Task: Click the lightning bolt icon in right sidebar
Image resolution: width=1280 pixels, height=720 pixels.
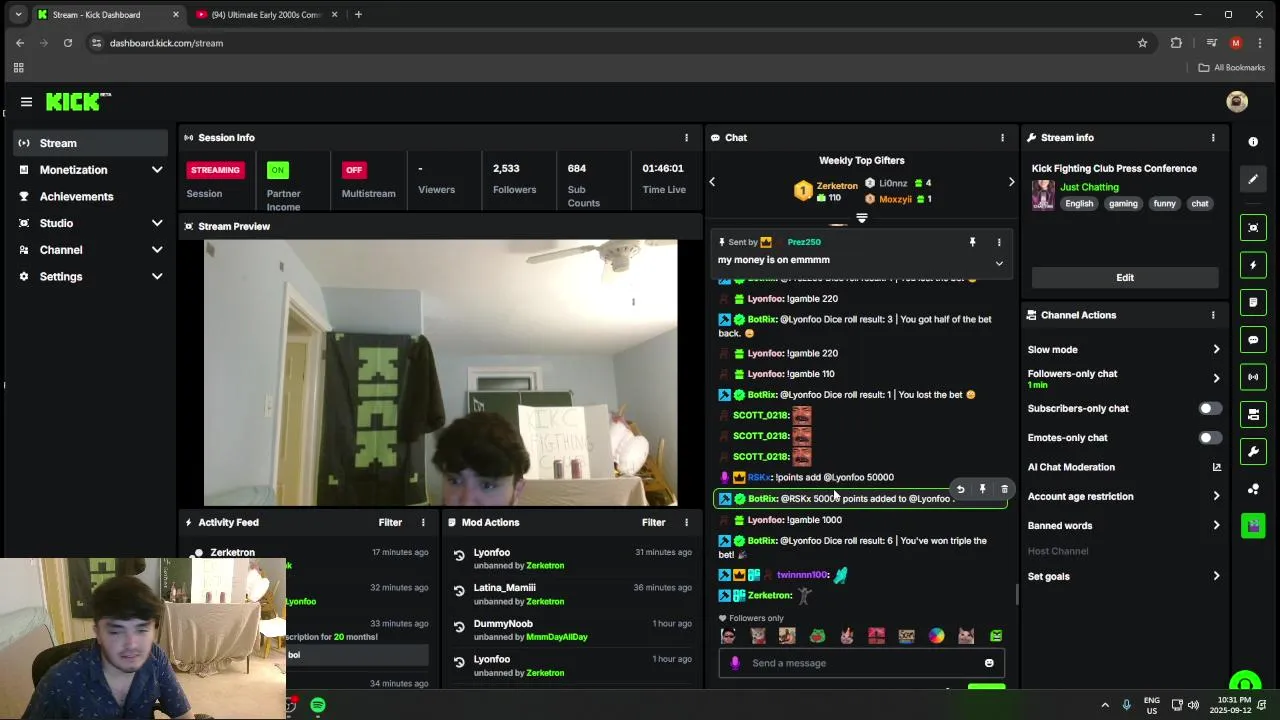Action: pyautogui.click(x=1253, y=265)
